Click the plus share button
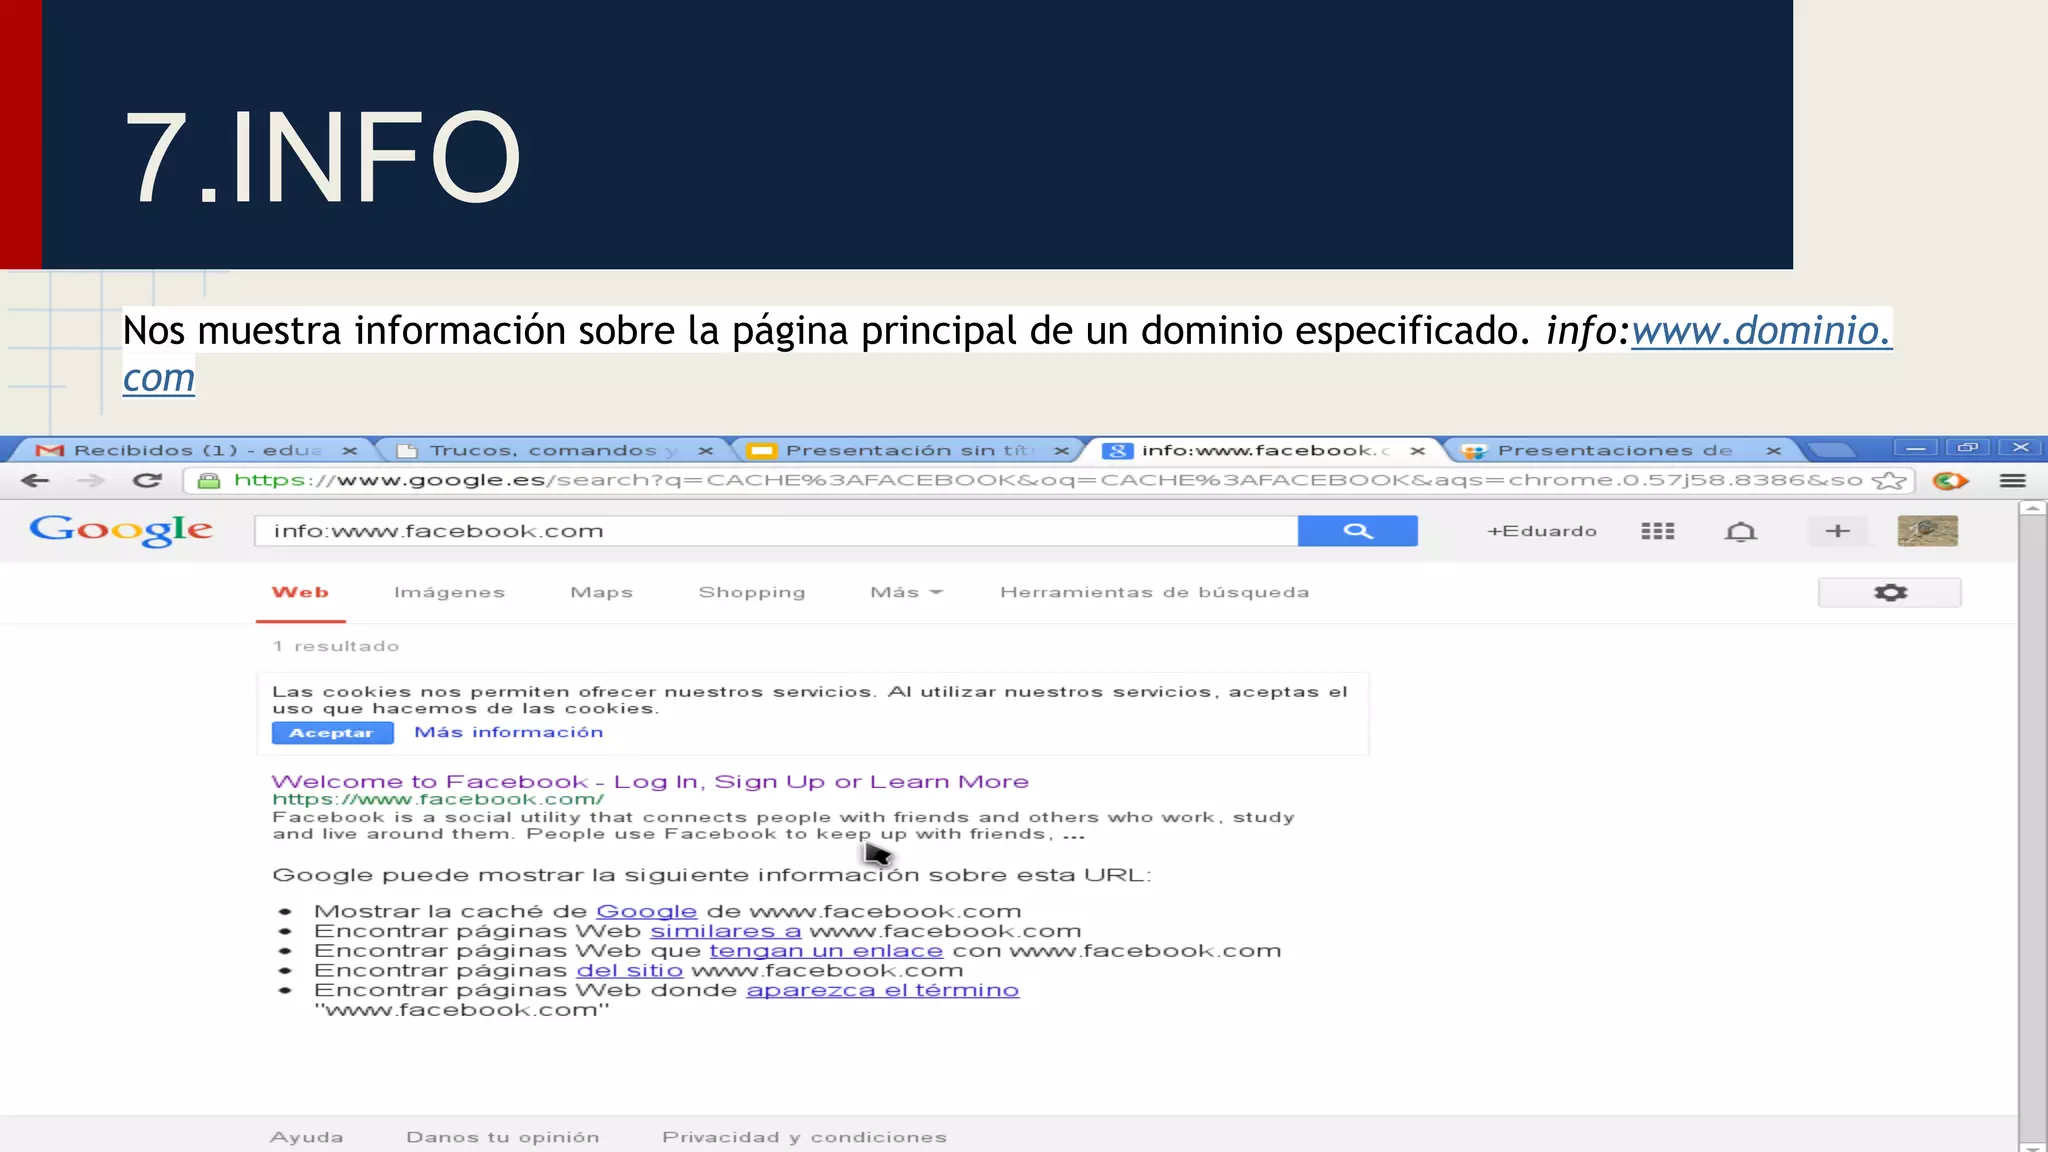The image size is (2048, 1152). click(1837, 531)
